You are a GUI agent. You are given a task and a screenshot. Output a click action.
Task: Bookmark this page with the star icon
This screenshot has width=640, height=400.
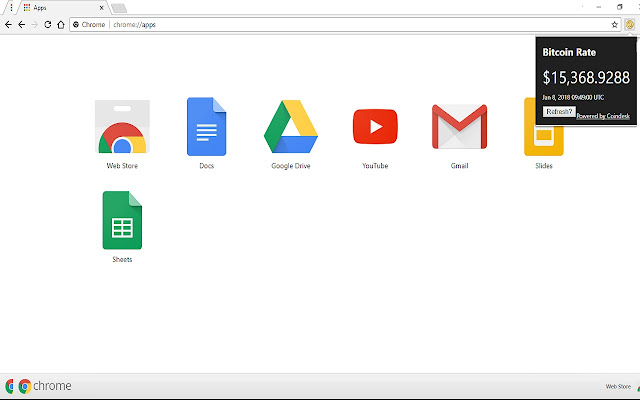(x=615, y=24)
